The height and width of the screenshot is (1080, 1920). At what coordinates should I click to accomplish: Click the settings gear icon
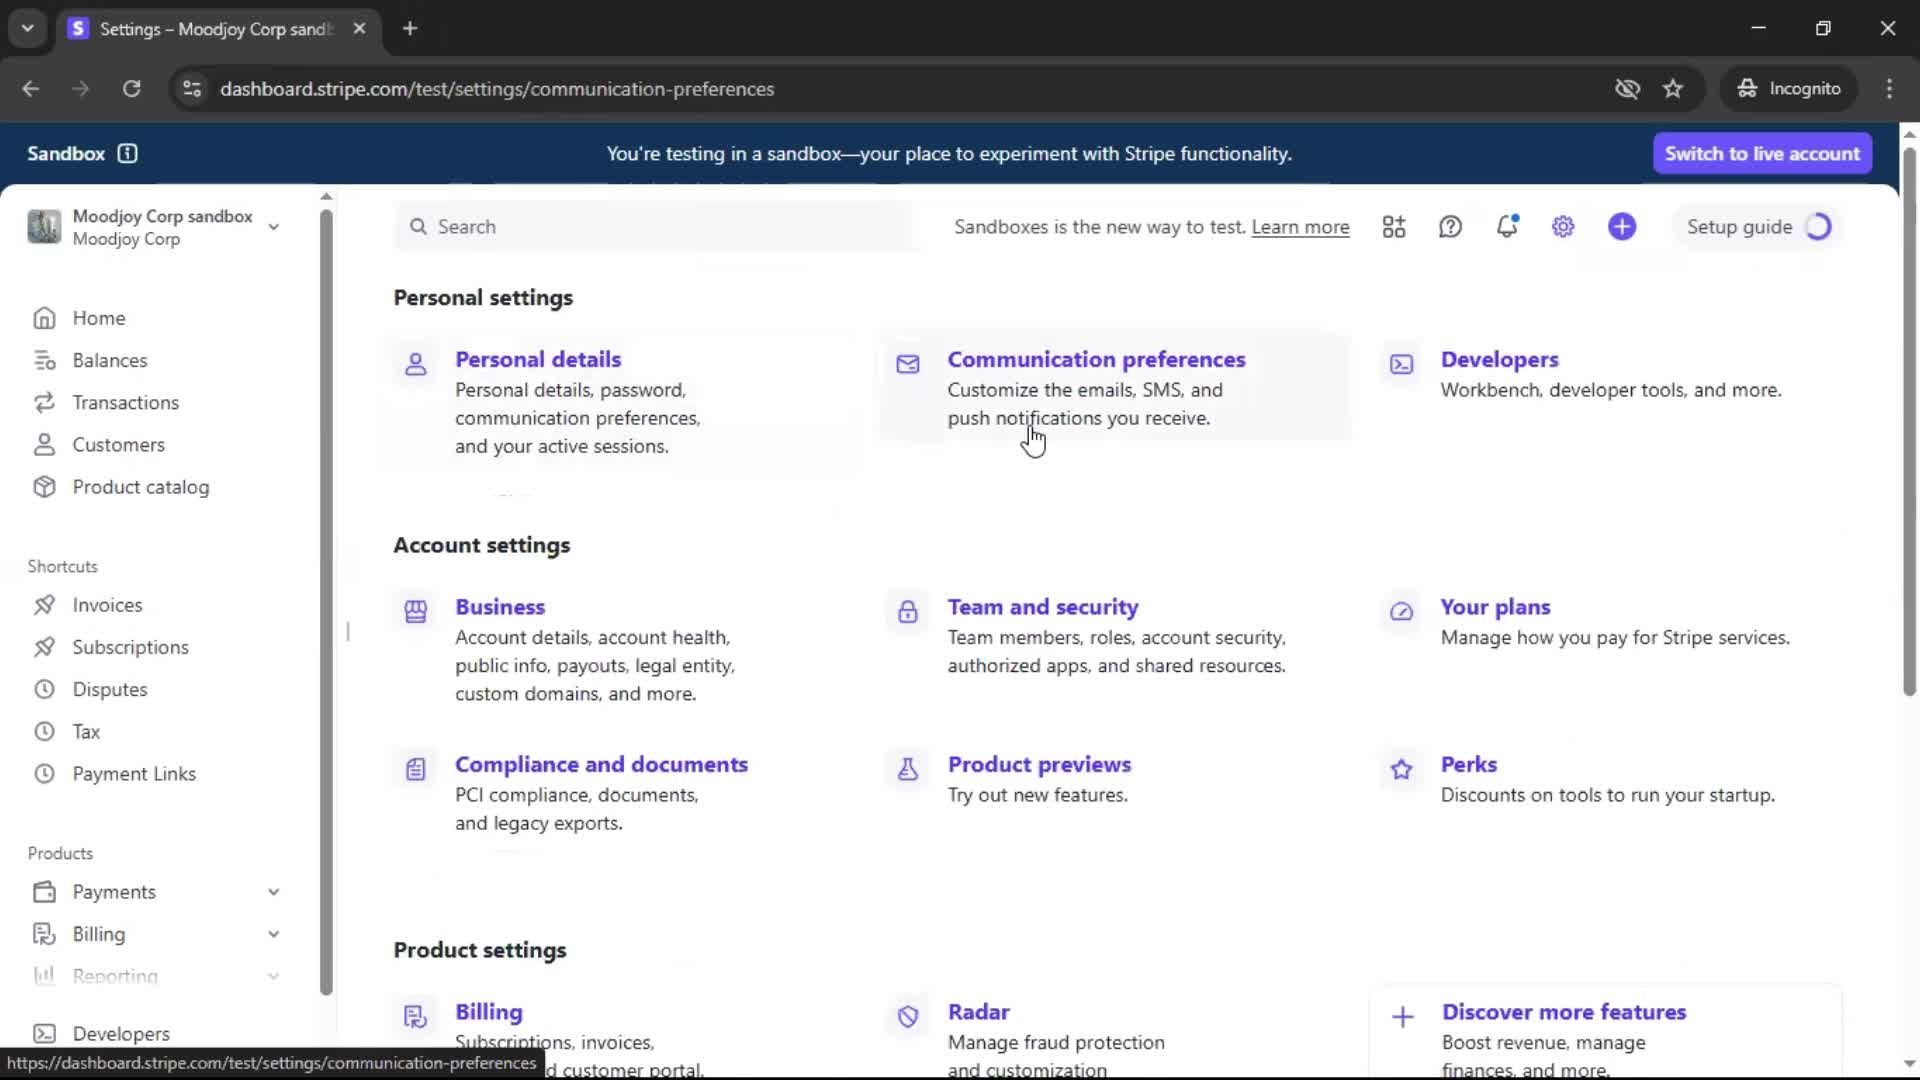pyautogui.click(x=1563, y=227)
